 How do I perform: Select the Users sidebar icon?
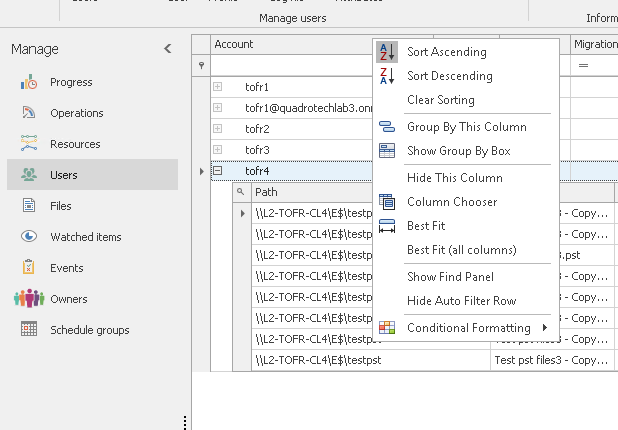[29, 175]
